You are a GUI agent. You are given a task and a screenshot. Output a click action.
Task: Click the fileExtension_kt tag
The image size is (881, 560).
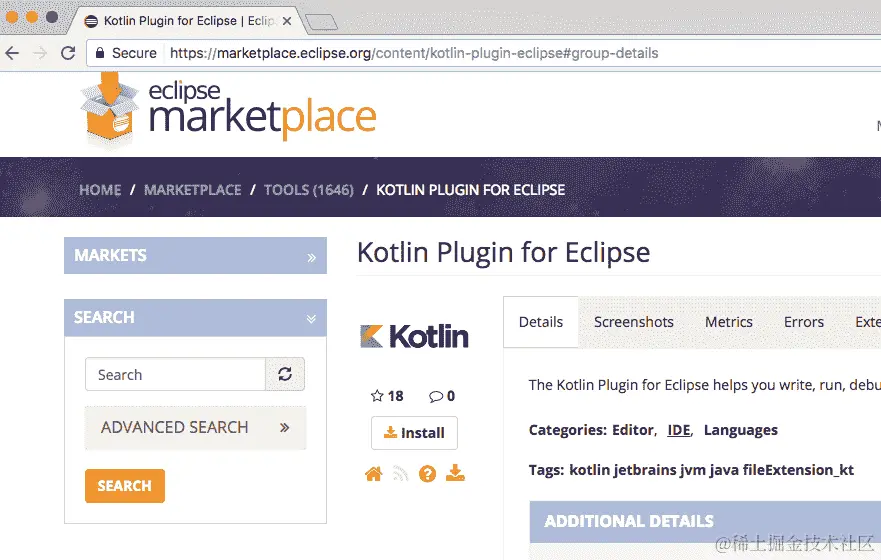click(798, 470)
